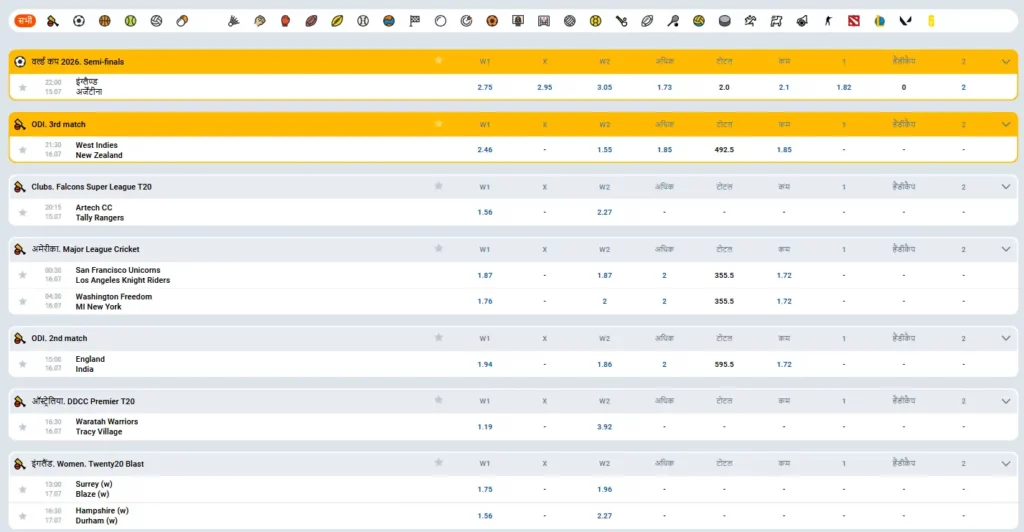
Task: Star the ODI 2nd match league header
Action: point(439,337)
